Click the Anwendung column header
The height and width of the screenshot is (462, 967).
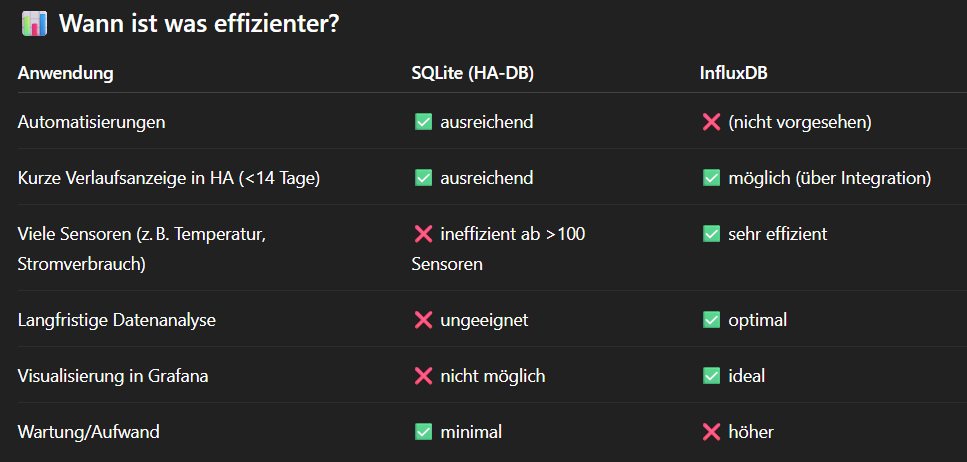(x=65, y=73)
